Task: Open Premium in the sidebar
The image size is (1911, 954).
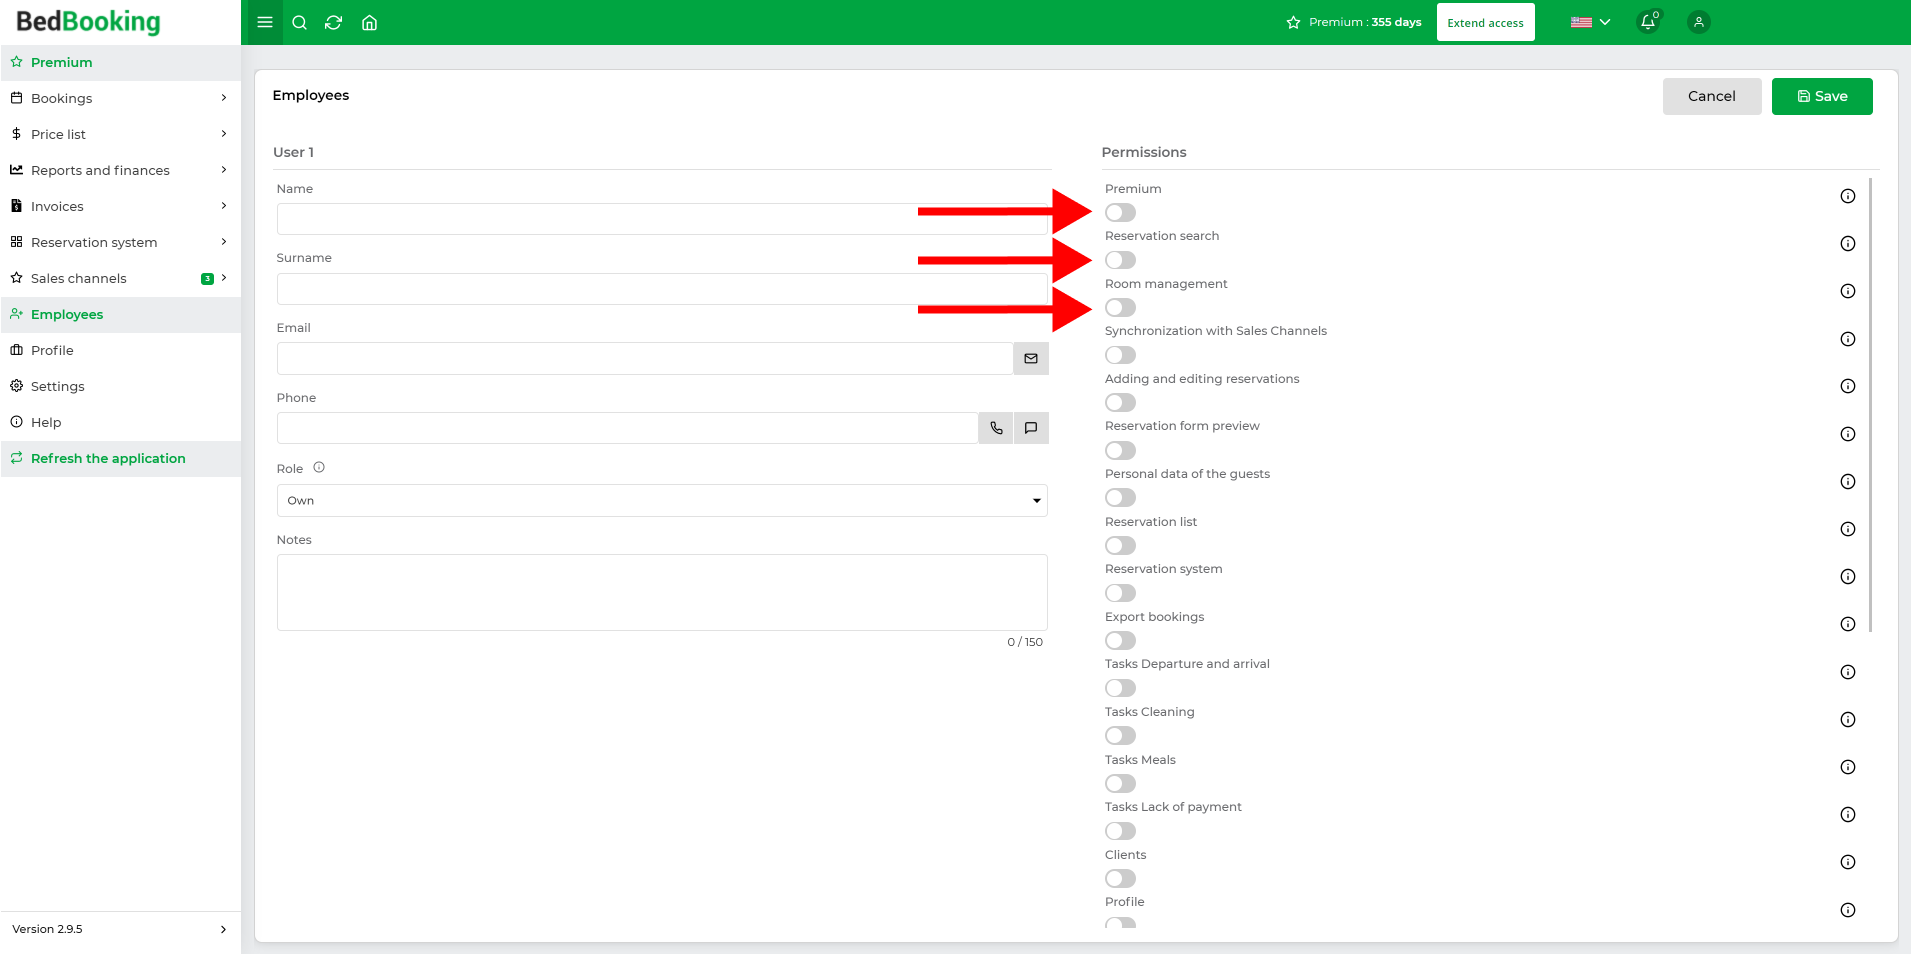Action: (120, 62)
